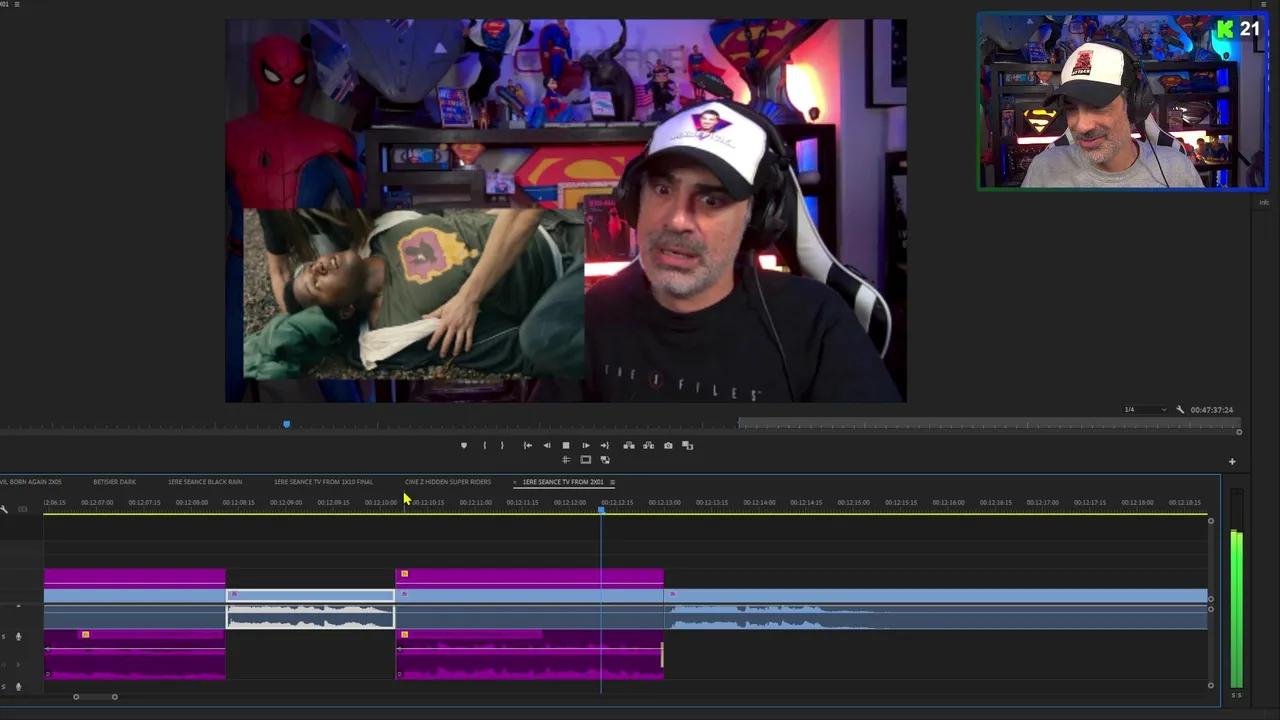Open timeline display settings with the wrench icon
This screenshot has height=720, width=1280.
(x=4, y=508)
